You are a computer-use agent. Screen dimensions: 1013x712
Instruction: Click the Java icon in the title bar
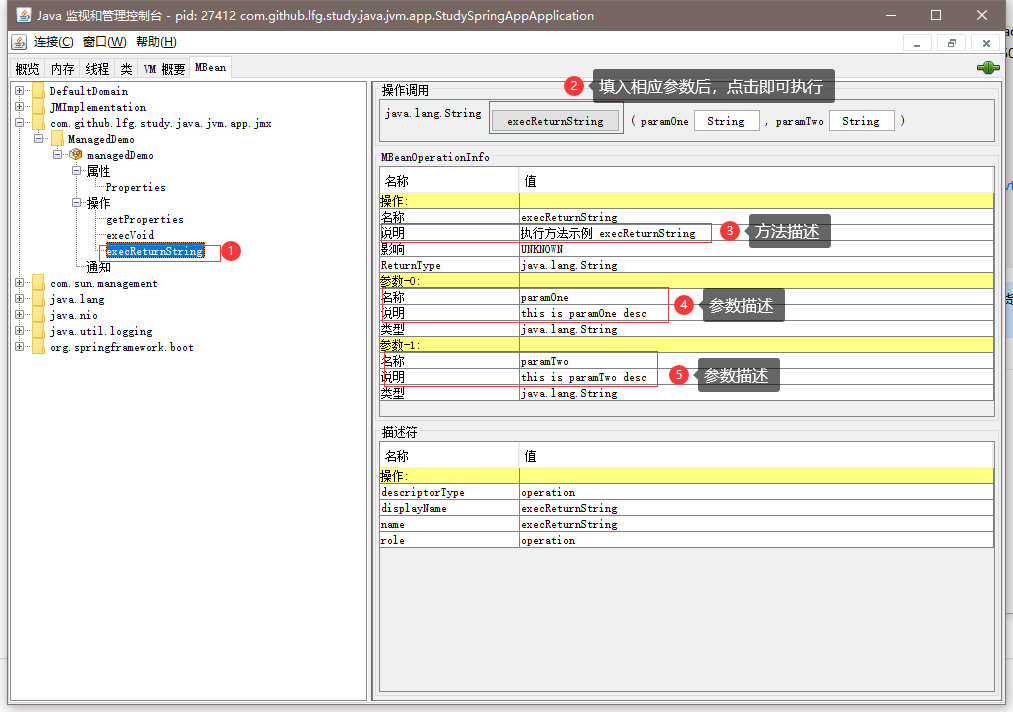pyautogui.click(x=24, y=15)
